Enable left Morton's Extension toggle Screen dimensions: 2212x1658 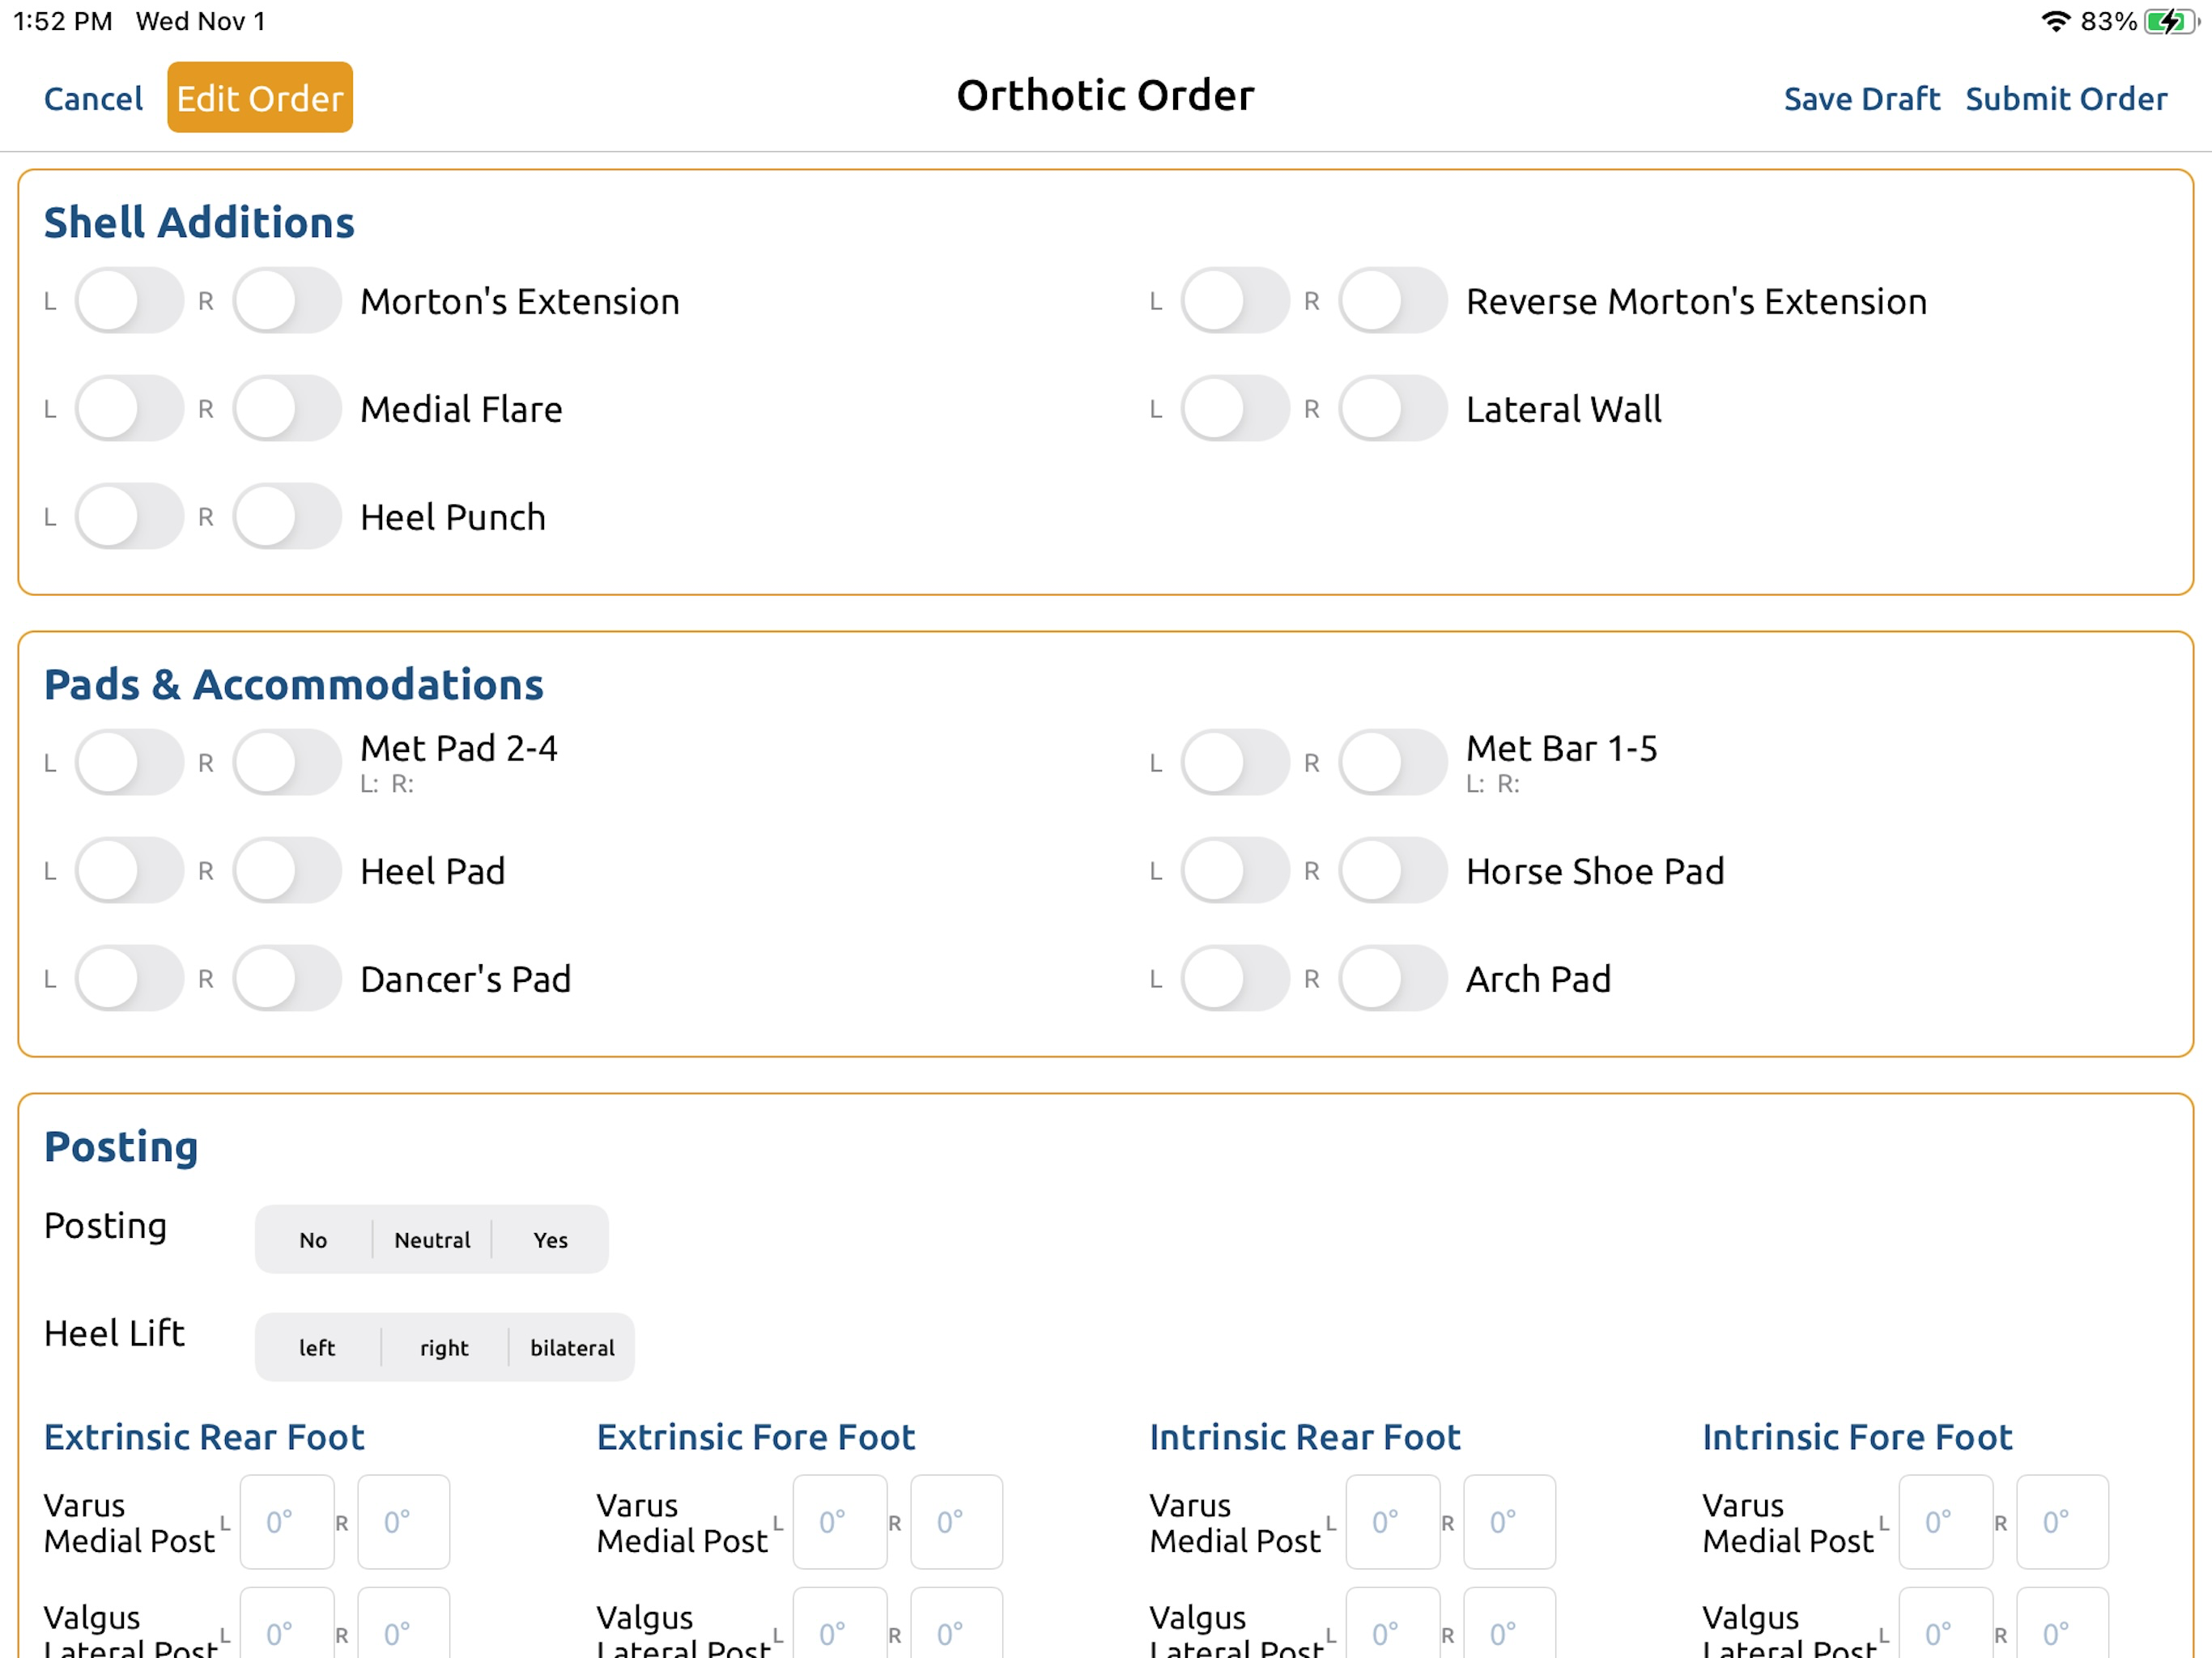click(129, 300)
